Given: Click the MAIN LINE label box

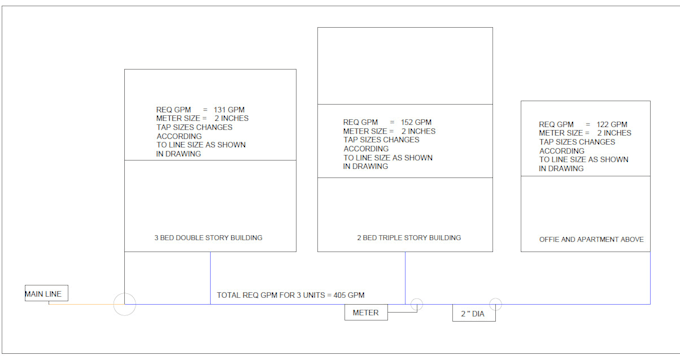Looking at the screenshot, I should tap(46, 293).
